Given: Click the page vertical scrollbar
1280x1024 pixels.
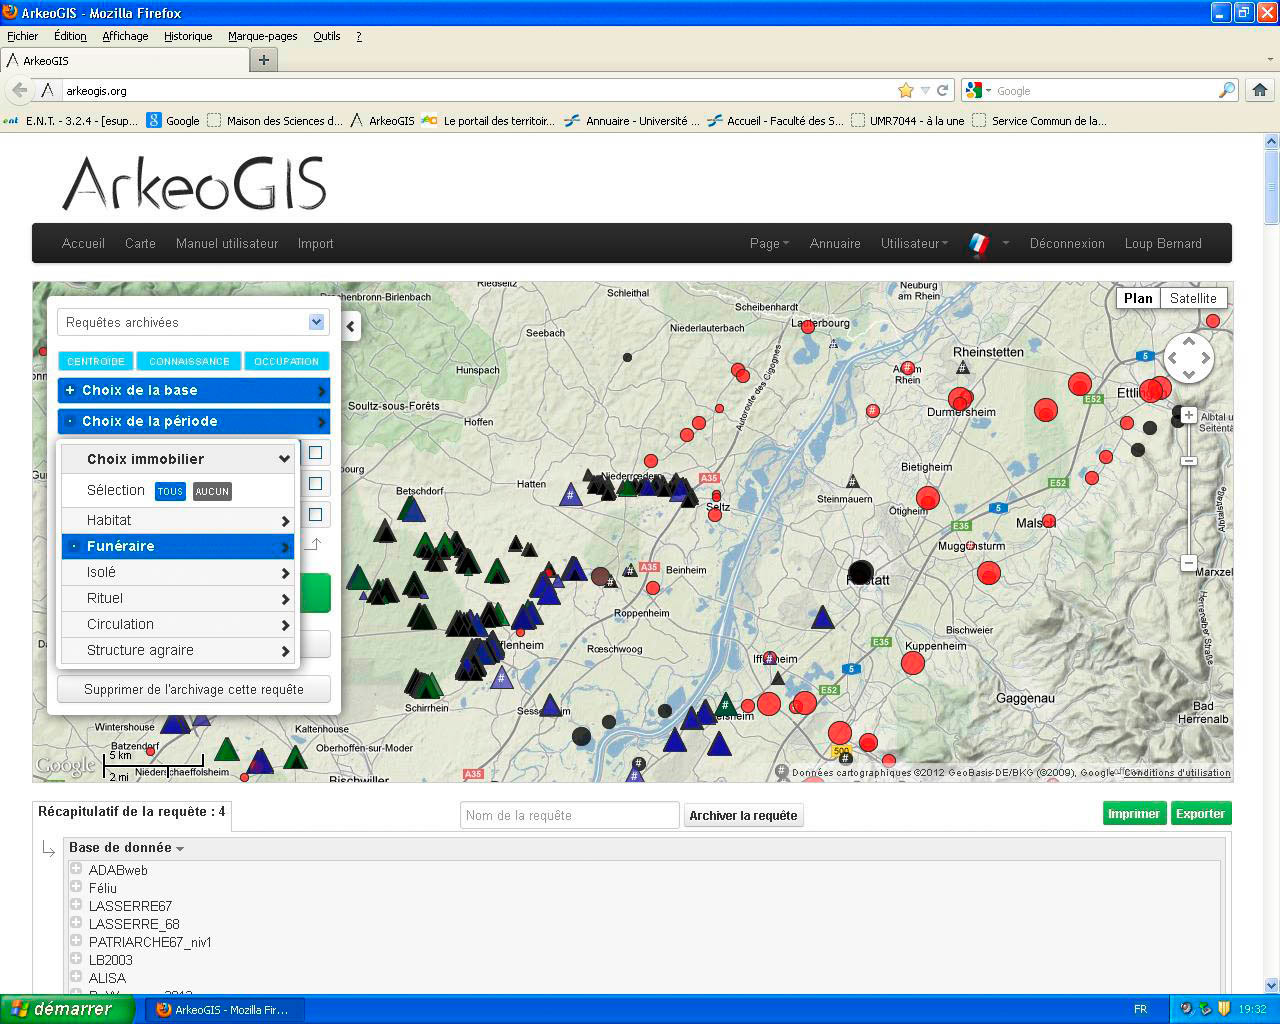Looking at the screenshot, I should click(1272, 563).
